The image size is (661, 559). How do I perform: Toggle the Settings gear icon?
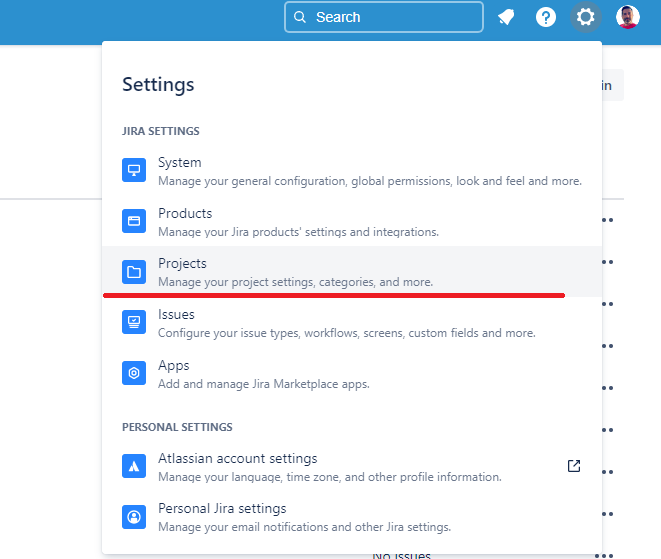585,17
